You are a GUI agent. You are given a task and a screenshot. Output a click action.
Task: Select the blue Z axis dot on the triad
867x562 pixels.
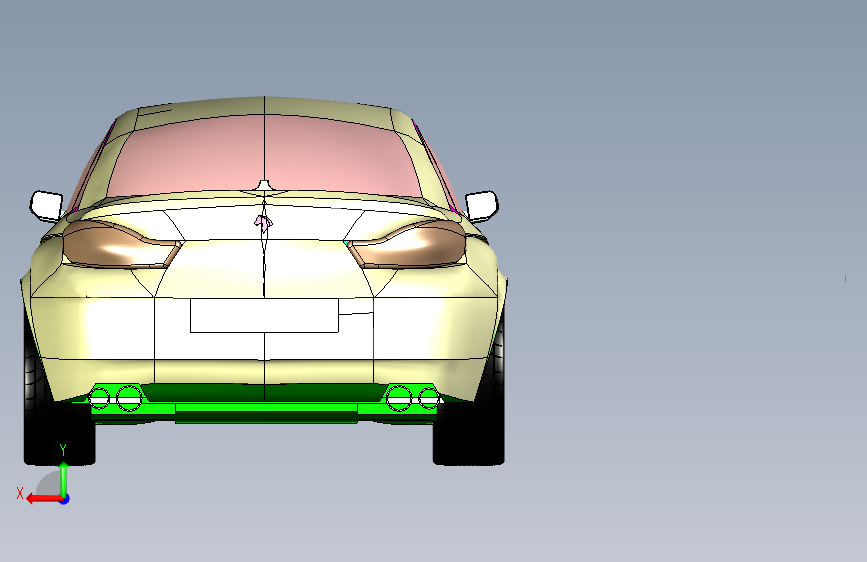[65, 499]
